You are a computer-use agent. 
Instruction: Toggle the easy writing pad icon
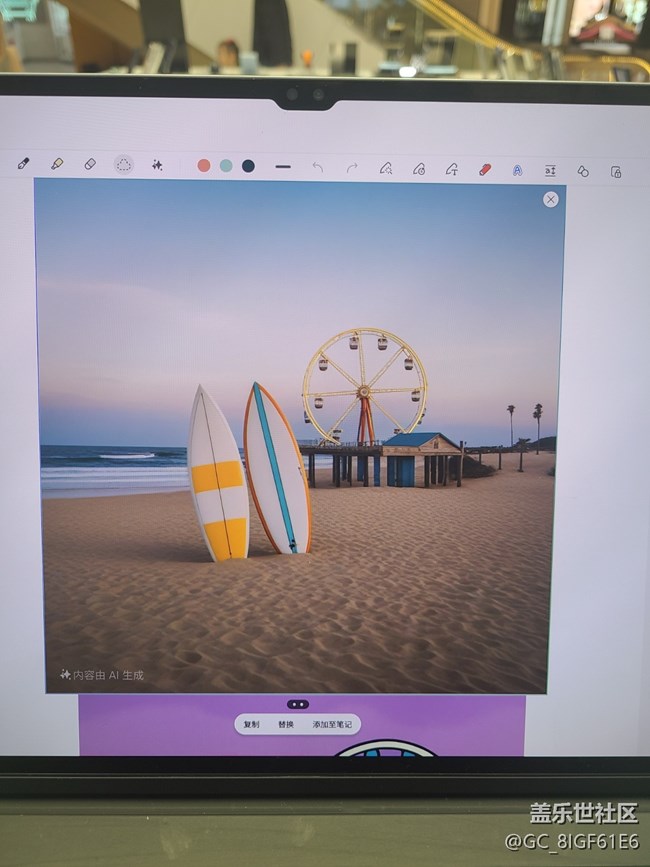click(551, 171)
